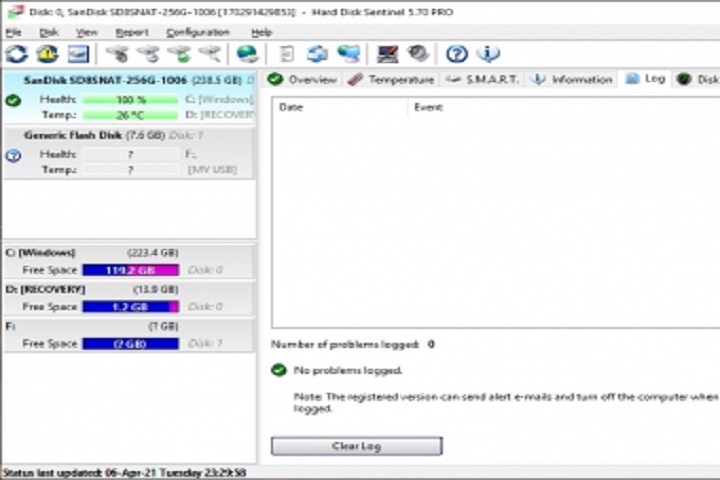Click the document report icon in toolbar
This screenshot has width=720, height=480.
[x=286, y=54]
